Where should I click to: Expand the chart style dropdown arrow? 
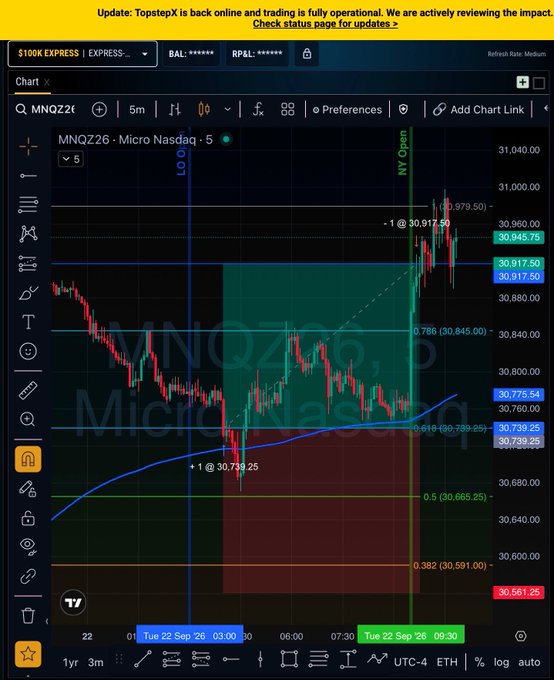[x=227, y=110]
